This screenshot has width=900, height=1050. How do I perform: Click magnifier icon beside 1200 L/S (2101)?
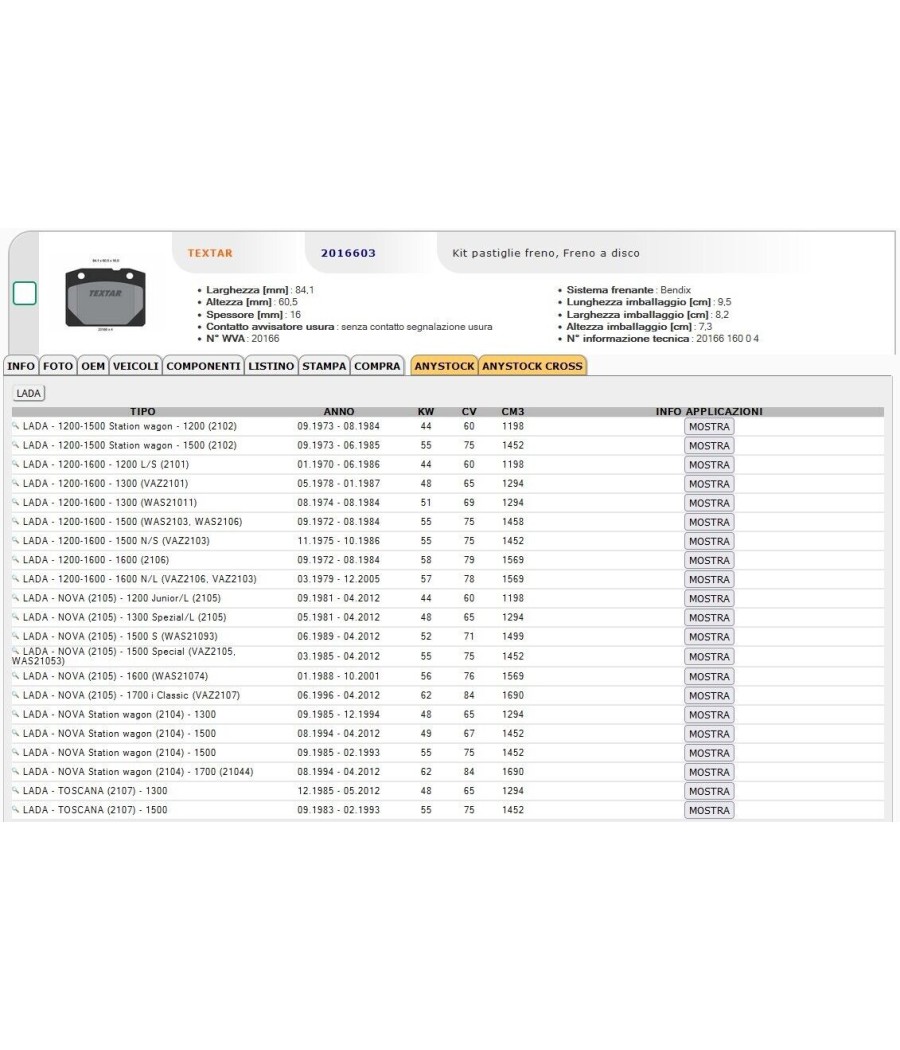16,464
